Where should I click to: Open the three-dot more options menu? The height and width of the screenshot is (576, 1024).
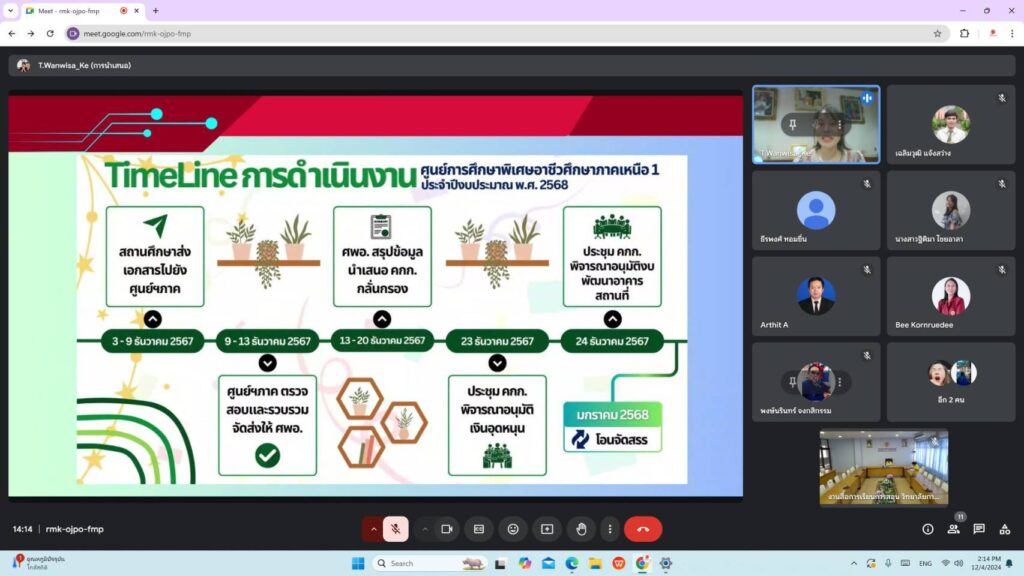[x=608, y=529]
